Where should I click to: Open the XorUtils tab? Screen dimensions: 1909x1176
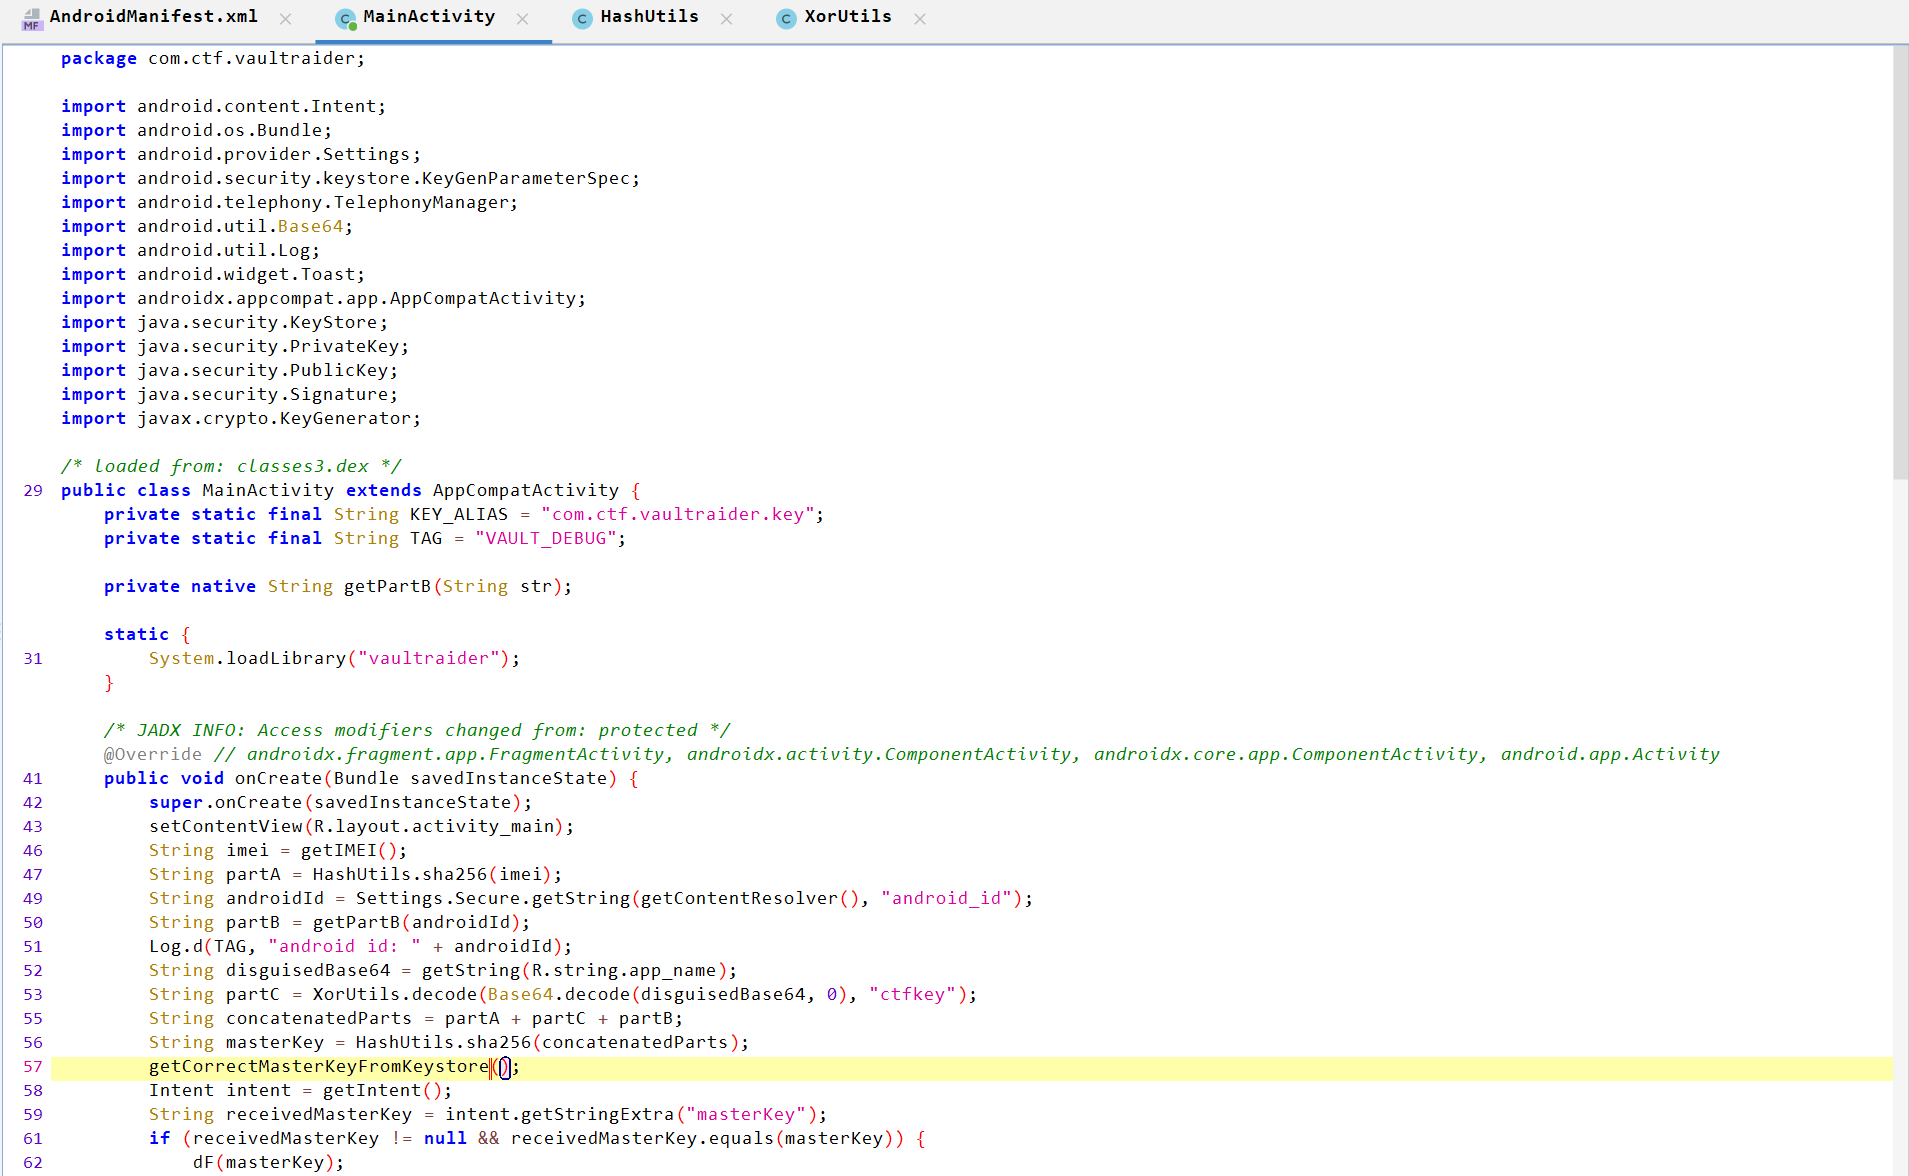pos(847,17)
